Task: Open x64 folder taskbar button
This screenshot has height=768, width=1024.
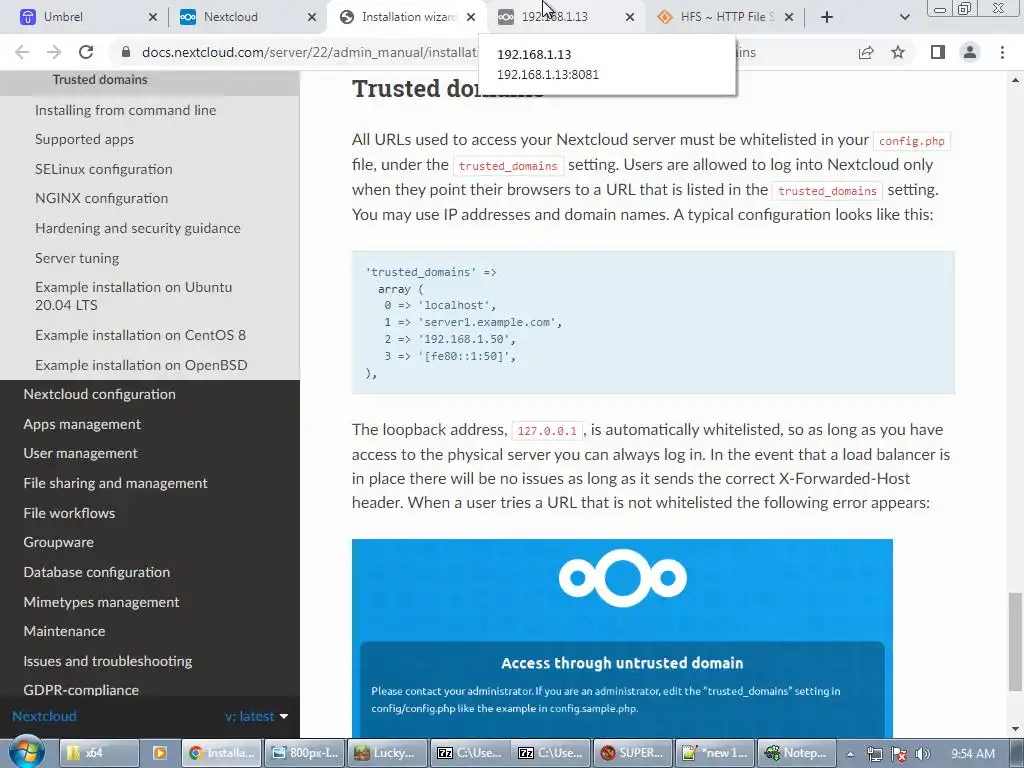Action: pos(99,753)
